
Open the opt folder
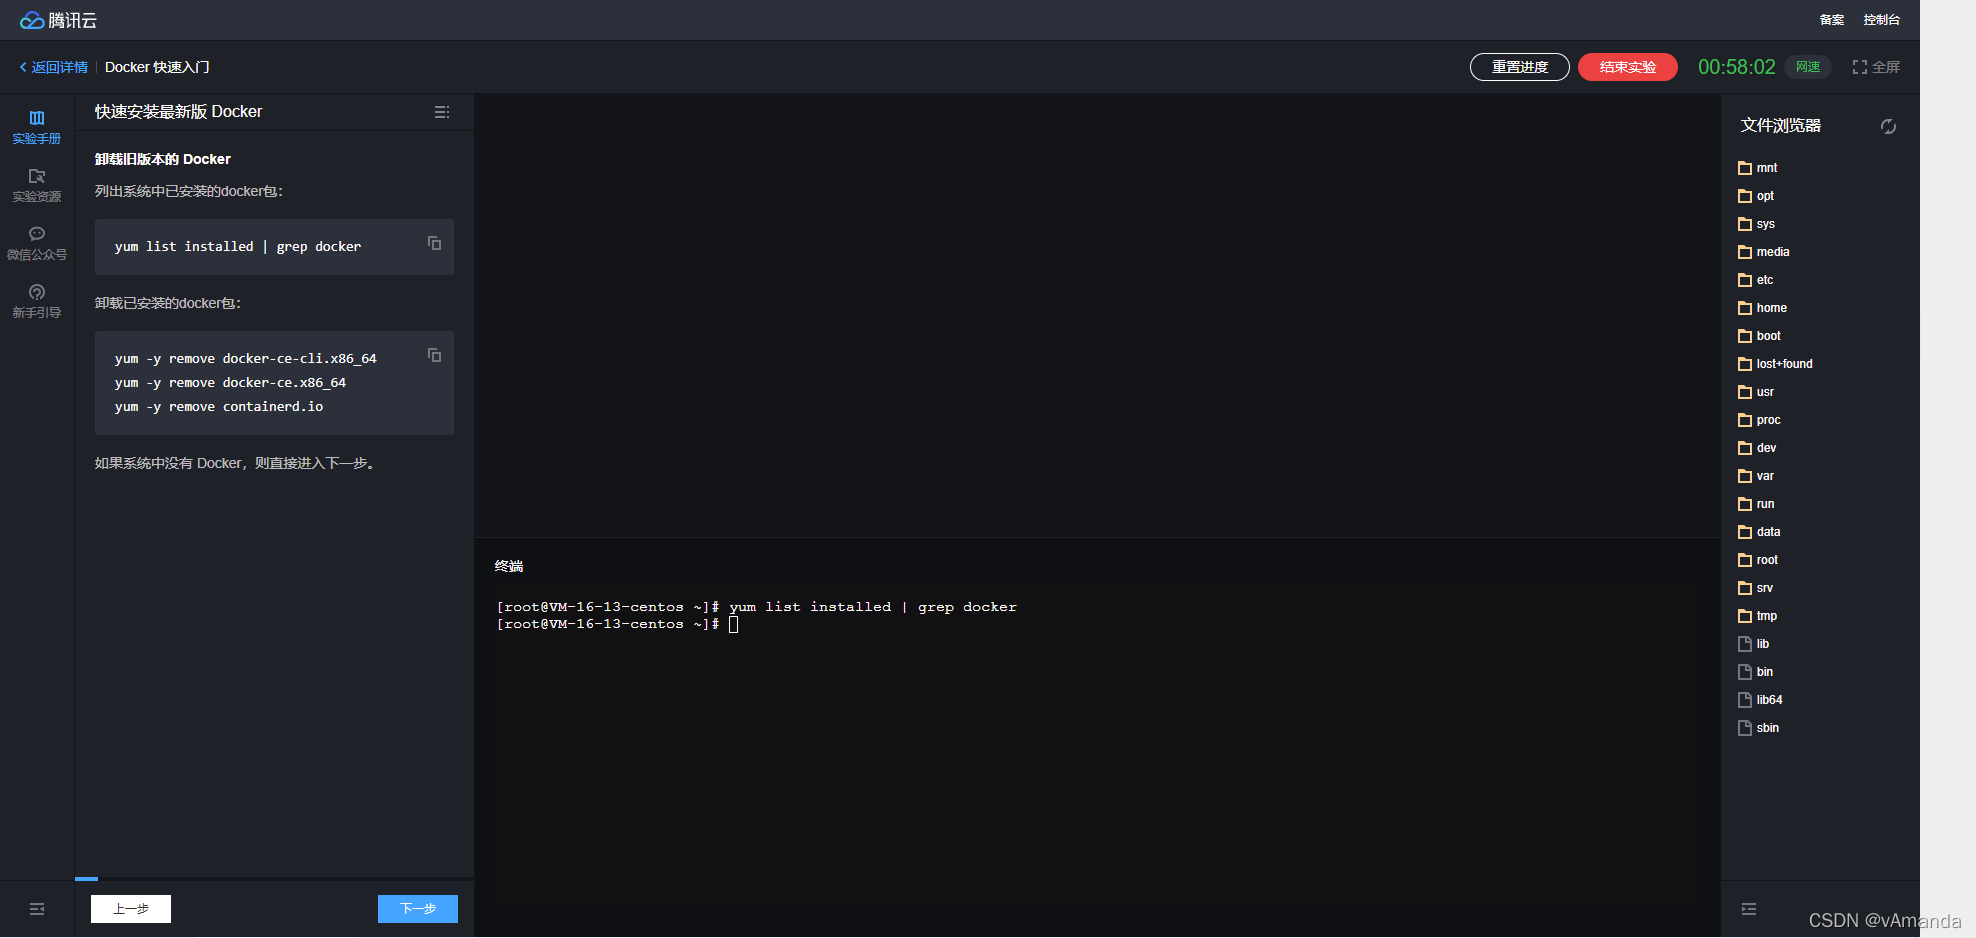1756,196
